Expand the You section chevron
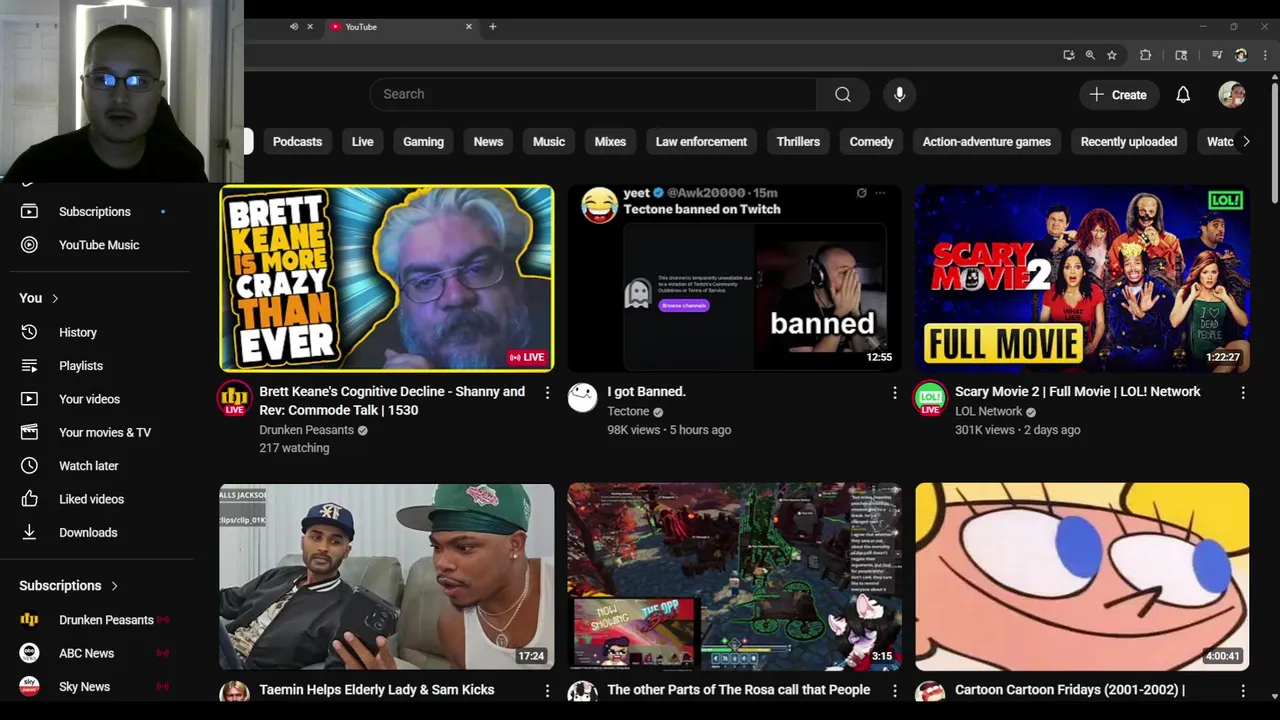This screenshot has width=1280, height=720. coord(55,298)
